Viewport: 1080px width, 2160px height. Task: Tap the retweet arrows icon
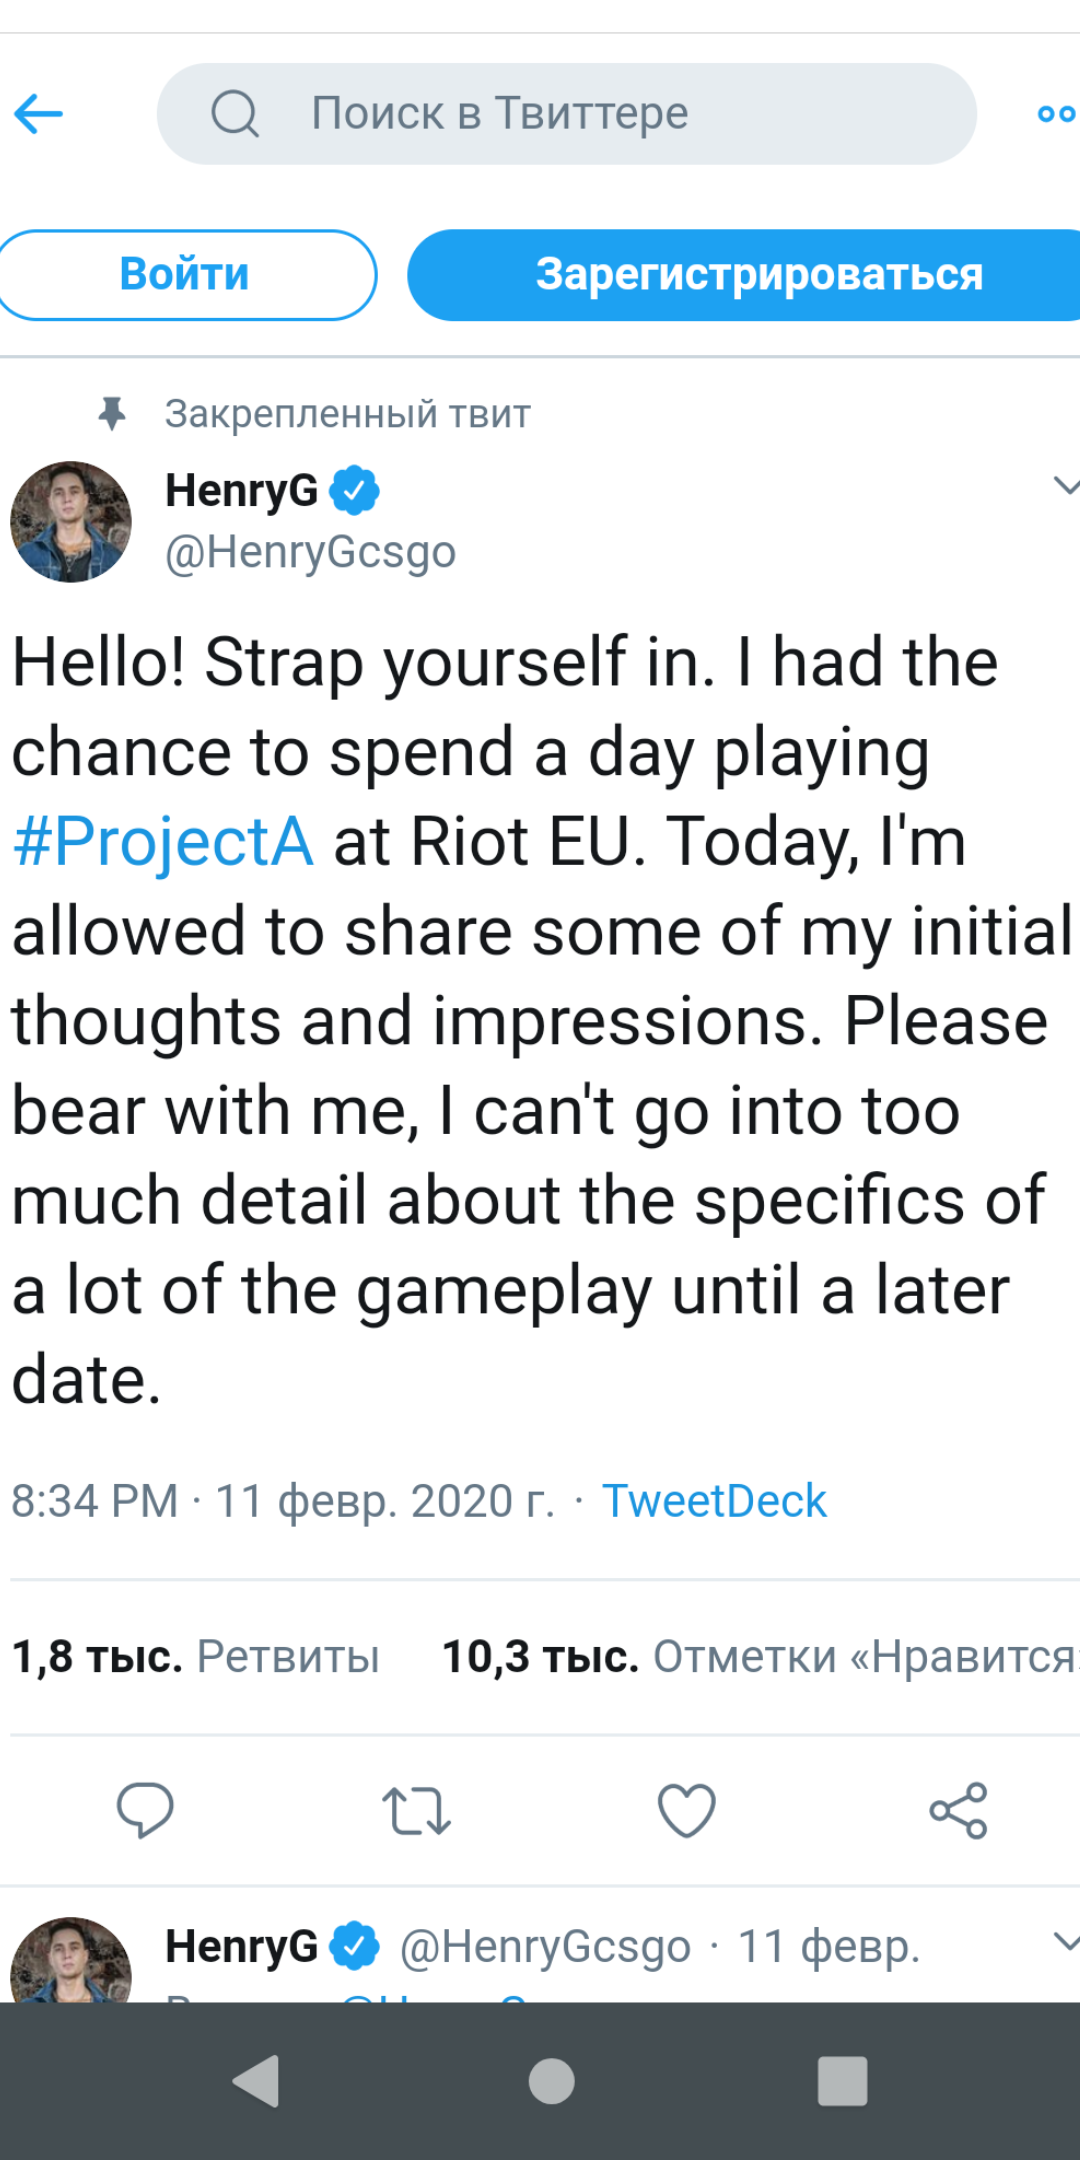click(x=416, y=1811)
